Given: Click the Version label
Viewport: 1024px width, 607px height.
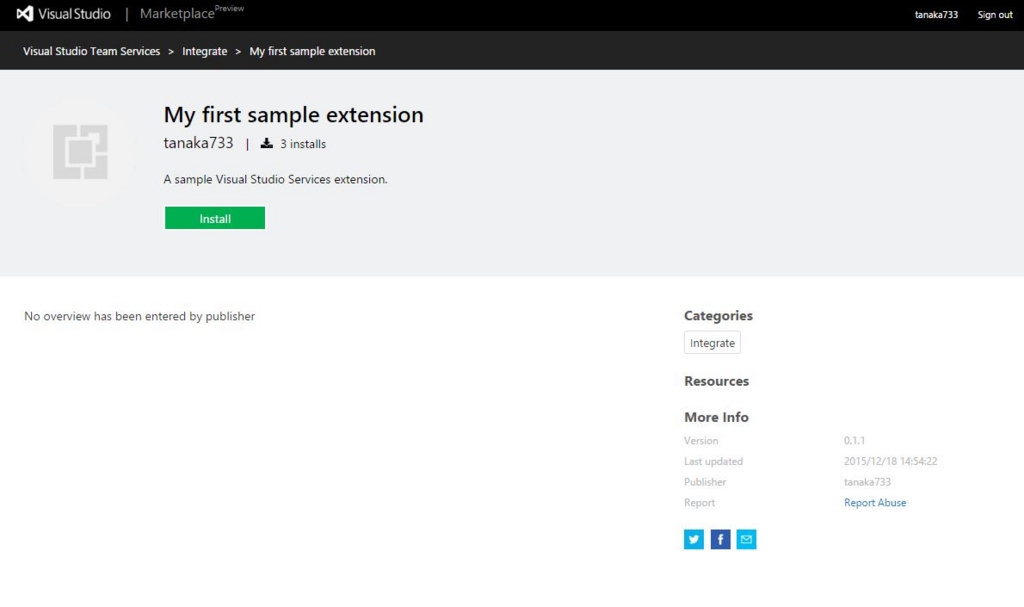Looking at the screenshot, I should coord(701,440).
